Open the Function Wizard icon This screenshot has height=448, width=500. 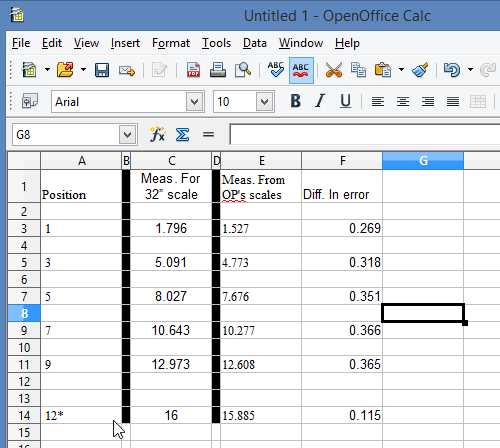(157, 135)
